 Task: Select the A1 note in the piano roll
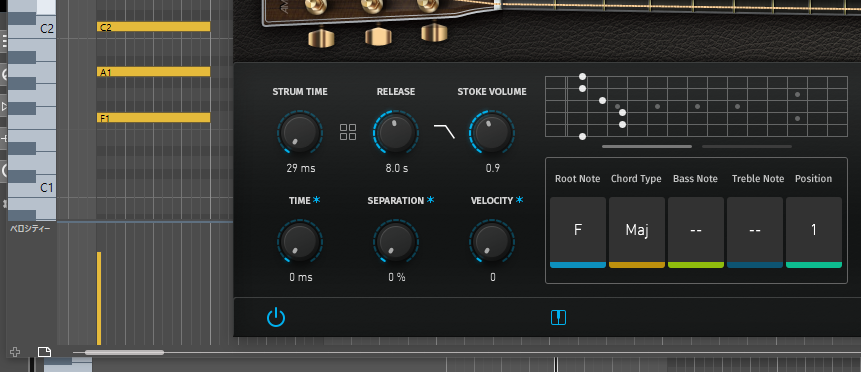pyautogui.click(x=154, y=71)
